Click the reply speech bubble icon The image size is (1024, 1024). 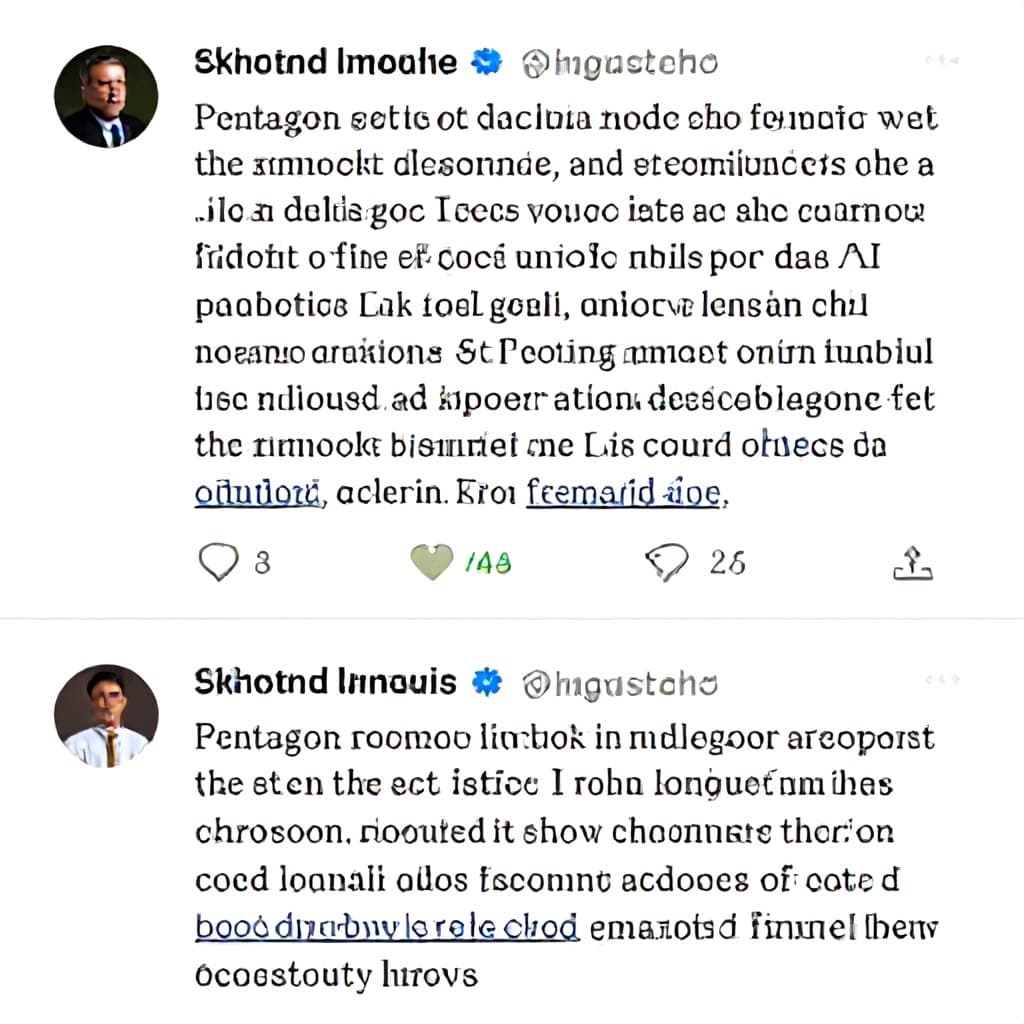[218, 562]
